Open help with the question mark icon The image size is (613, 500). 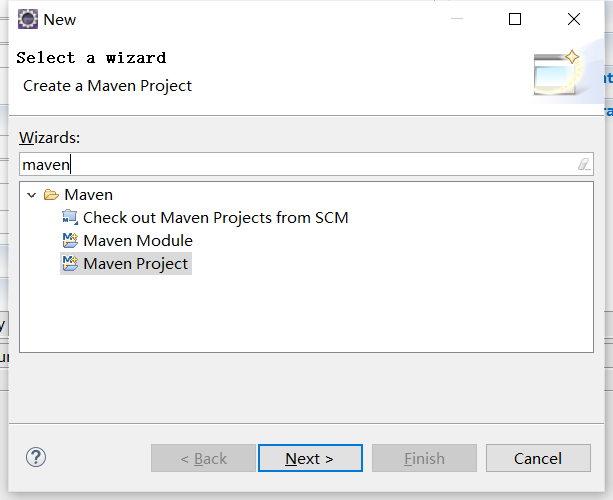point(36,457)
